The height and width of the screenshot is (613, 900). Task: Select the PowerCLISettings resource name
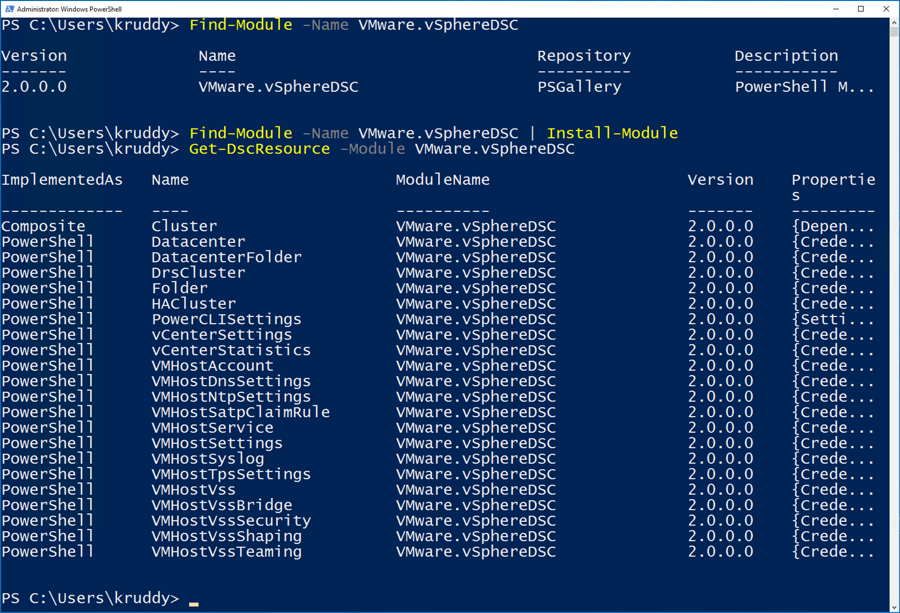tap(226, 319)
